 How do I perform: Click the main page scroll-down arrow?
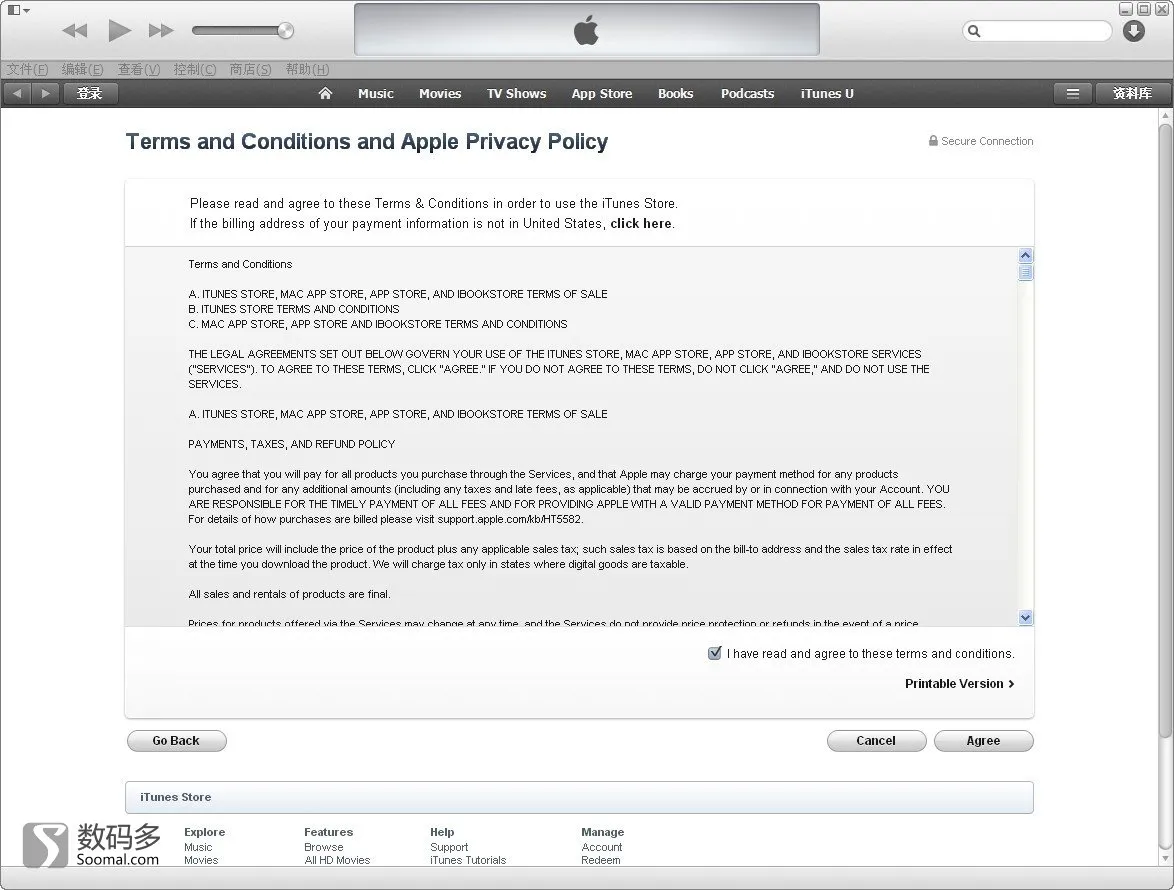pyautogui.click(x=1165, y=859)
